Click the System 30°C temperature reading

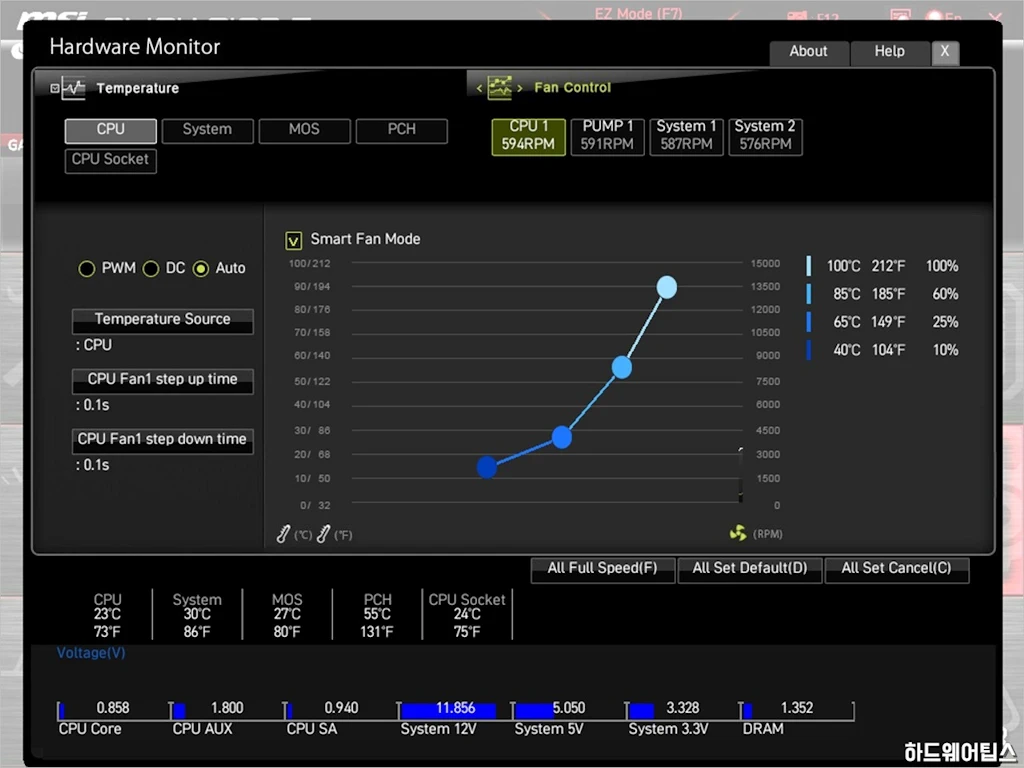197,615
